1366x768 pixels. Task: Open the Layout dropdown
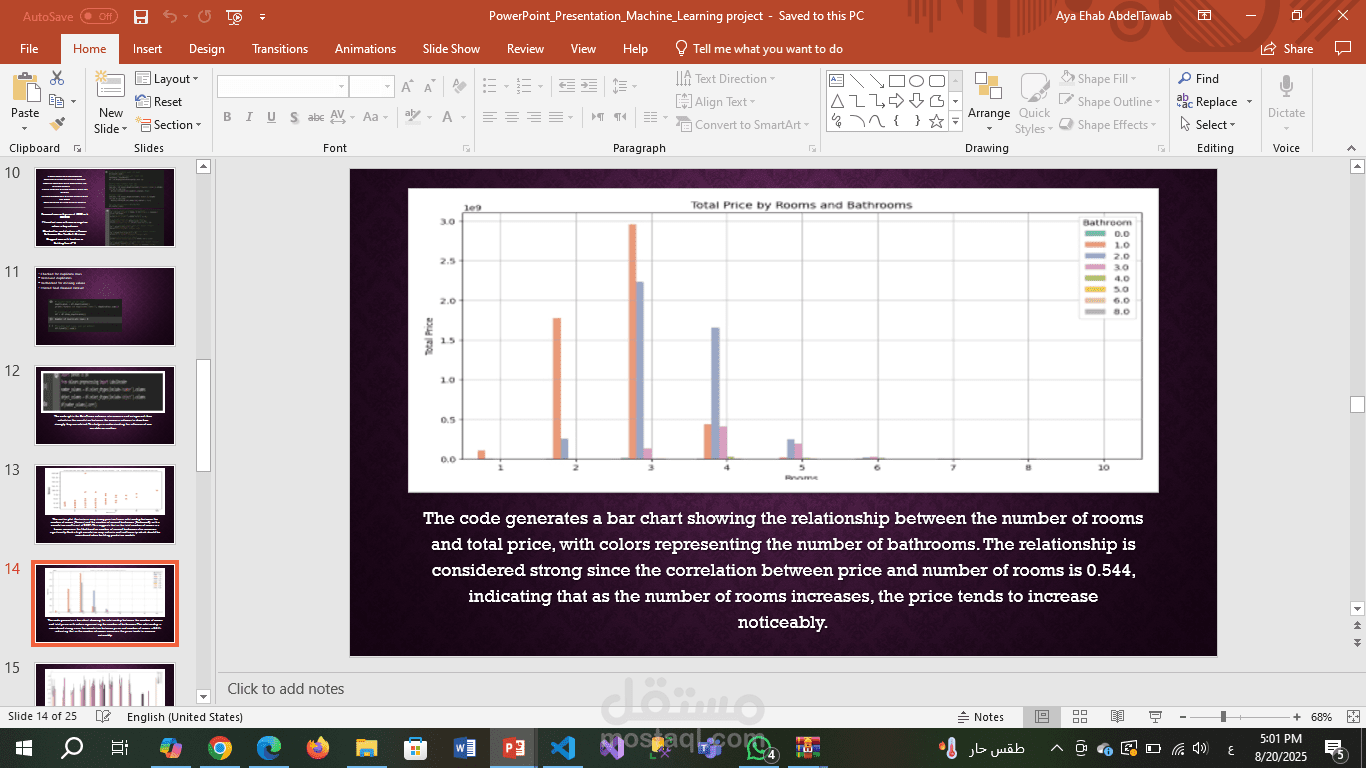click(x=167, y=78)
